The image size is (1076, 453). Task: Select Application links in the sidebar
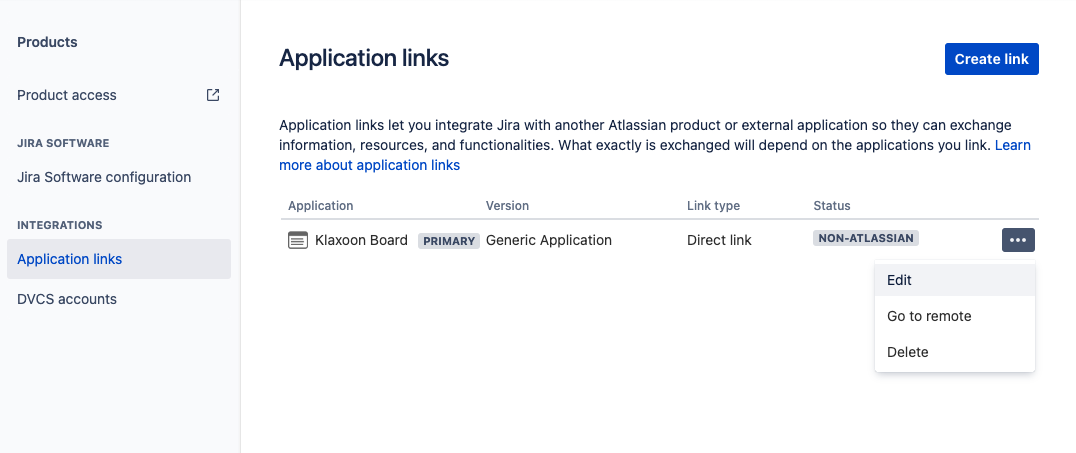[119, 259]
